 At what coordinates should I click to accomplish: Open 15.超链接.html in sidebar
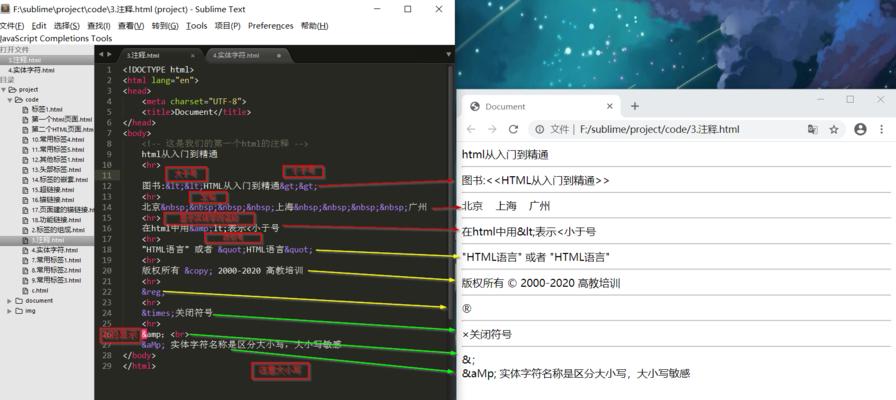[x=53, y=189]
